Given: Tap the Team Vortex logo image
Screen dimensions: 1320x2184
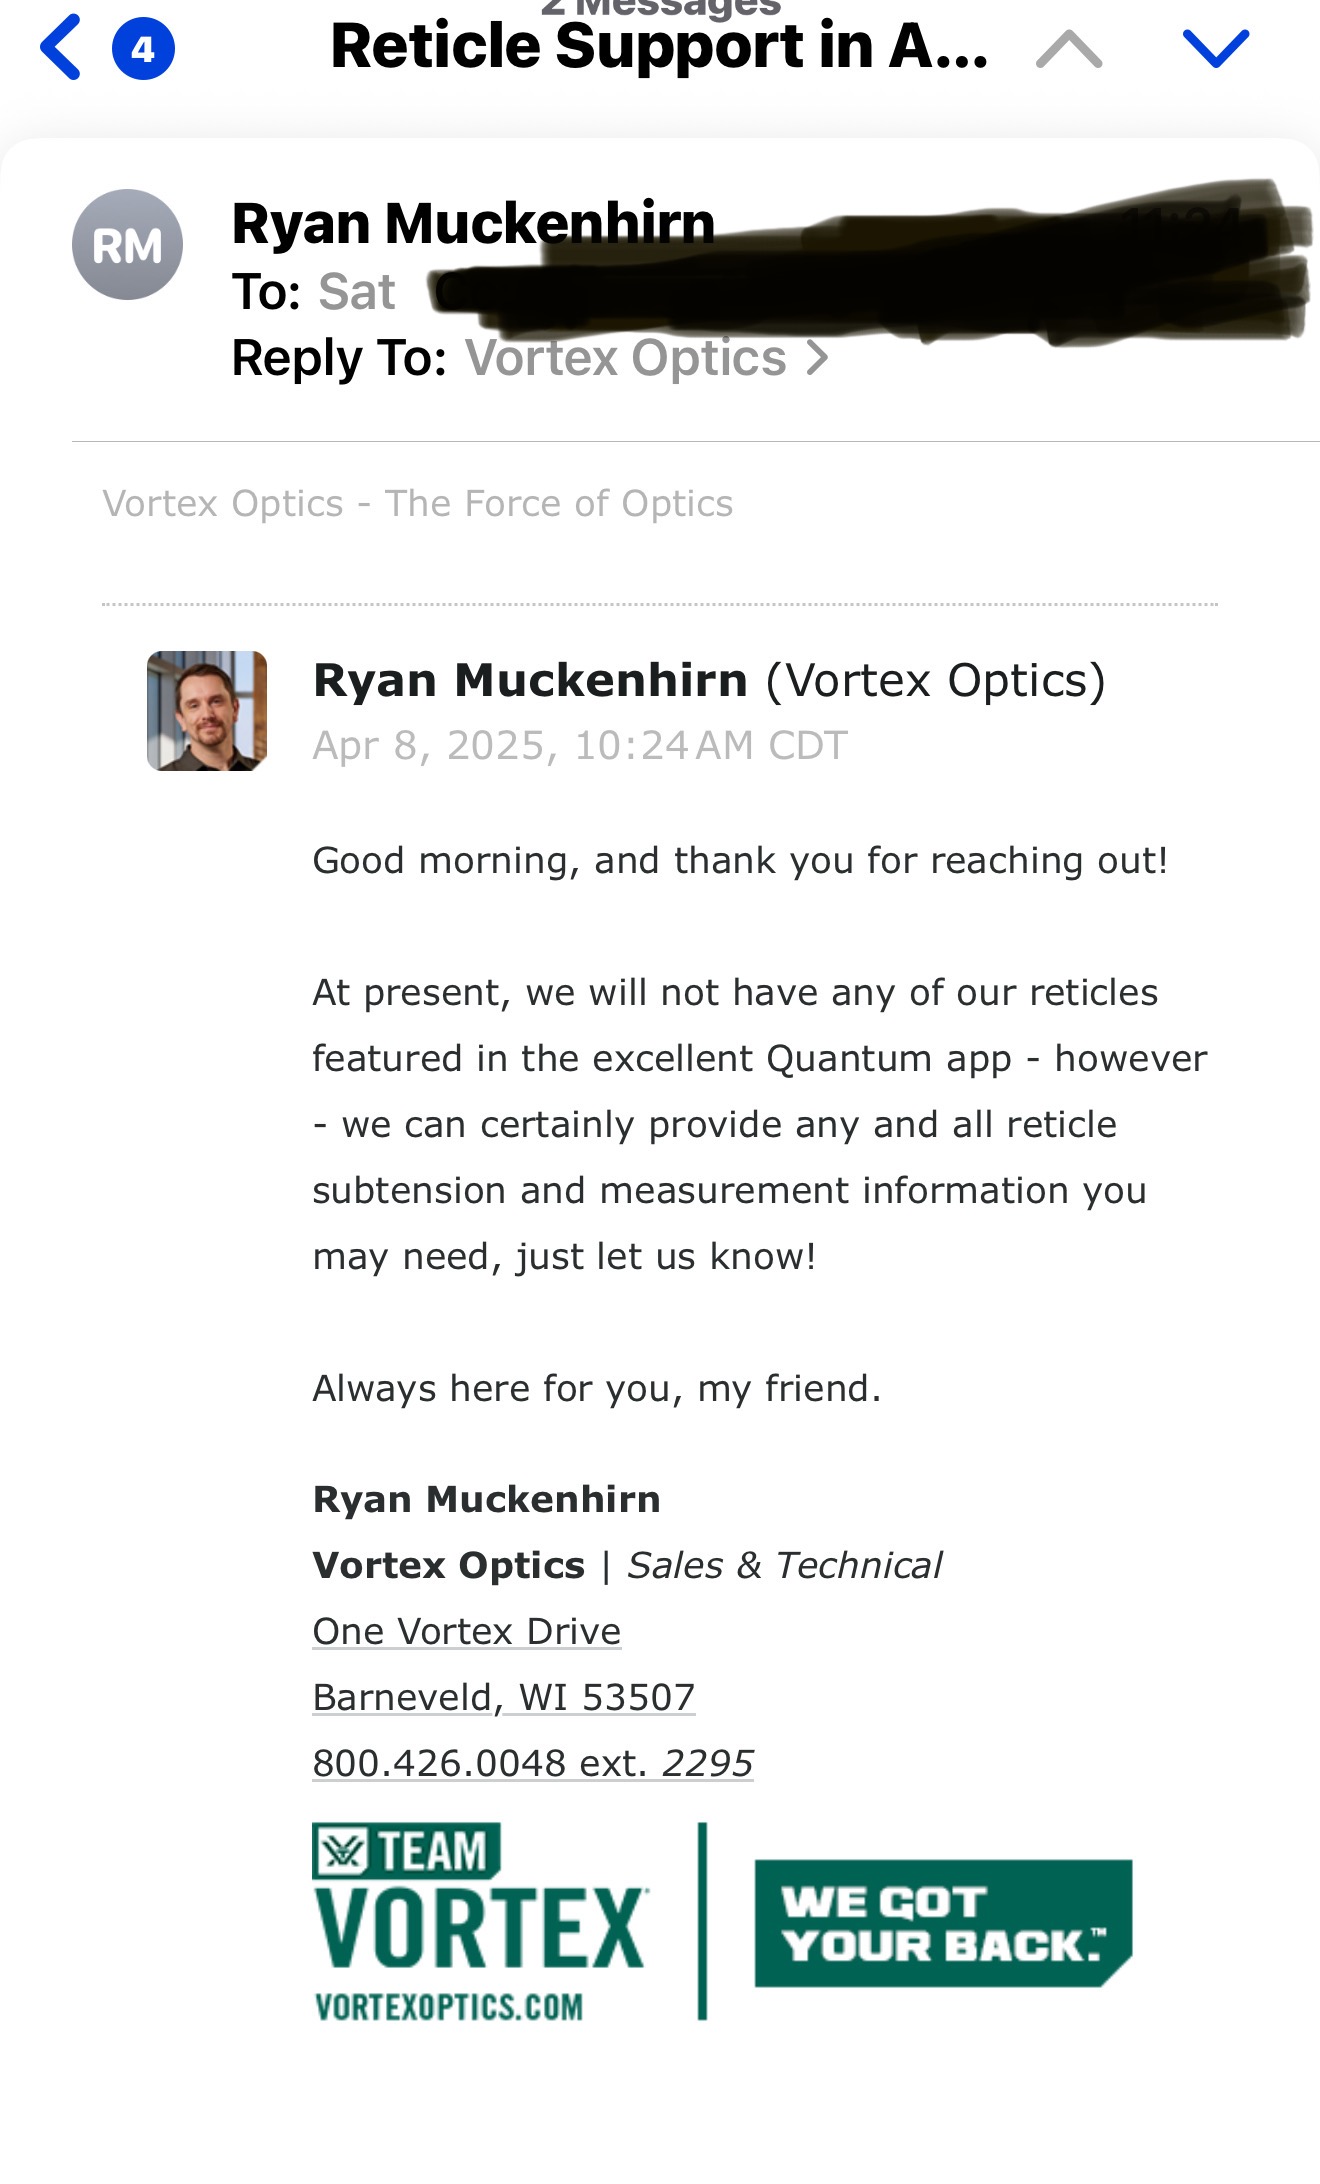Looking at the screenshot, I should coord(480,1922).
